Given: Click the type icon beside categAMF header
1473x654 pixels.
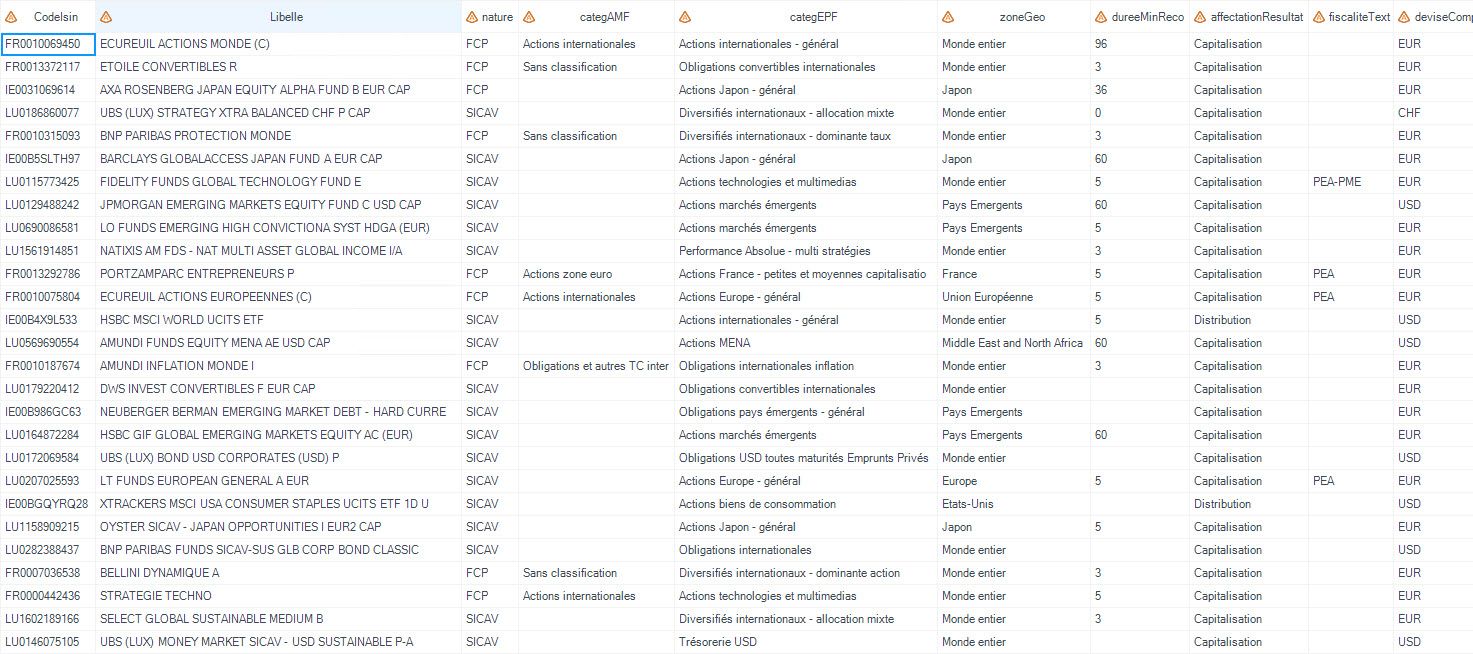Looking at the screenshot, I should coord(529,17).
